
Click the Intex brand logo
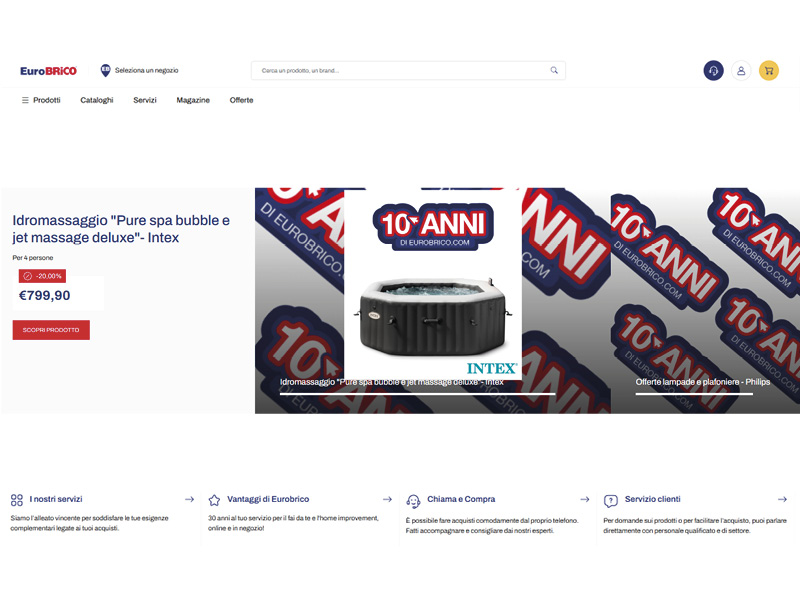tap(492, 368)
